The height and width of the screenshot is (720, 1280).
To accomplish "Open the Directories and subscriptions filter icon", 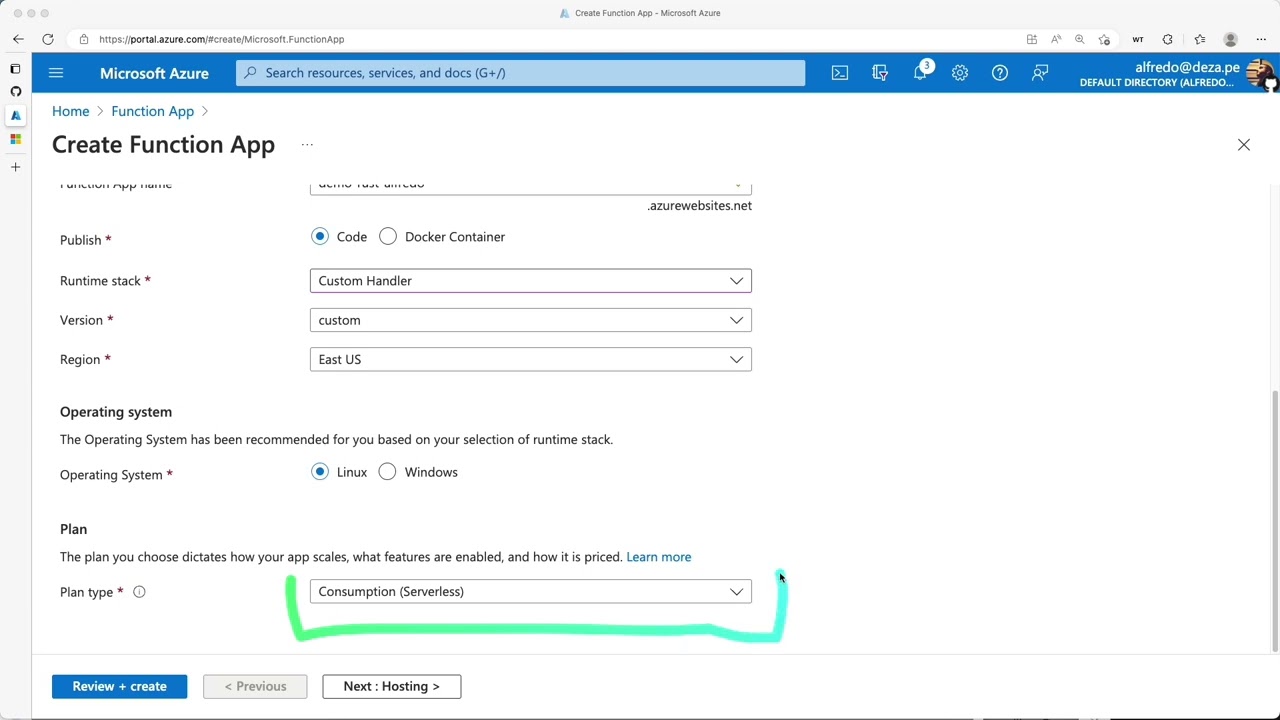I will pos(880,73).
